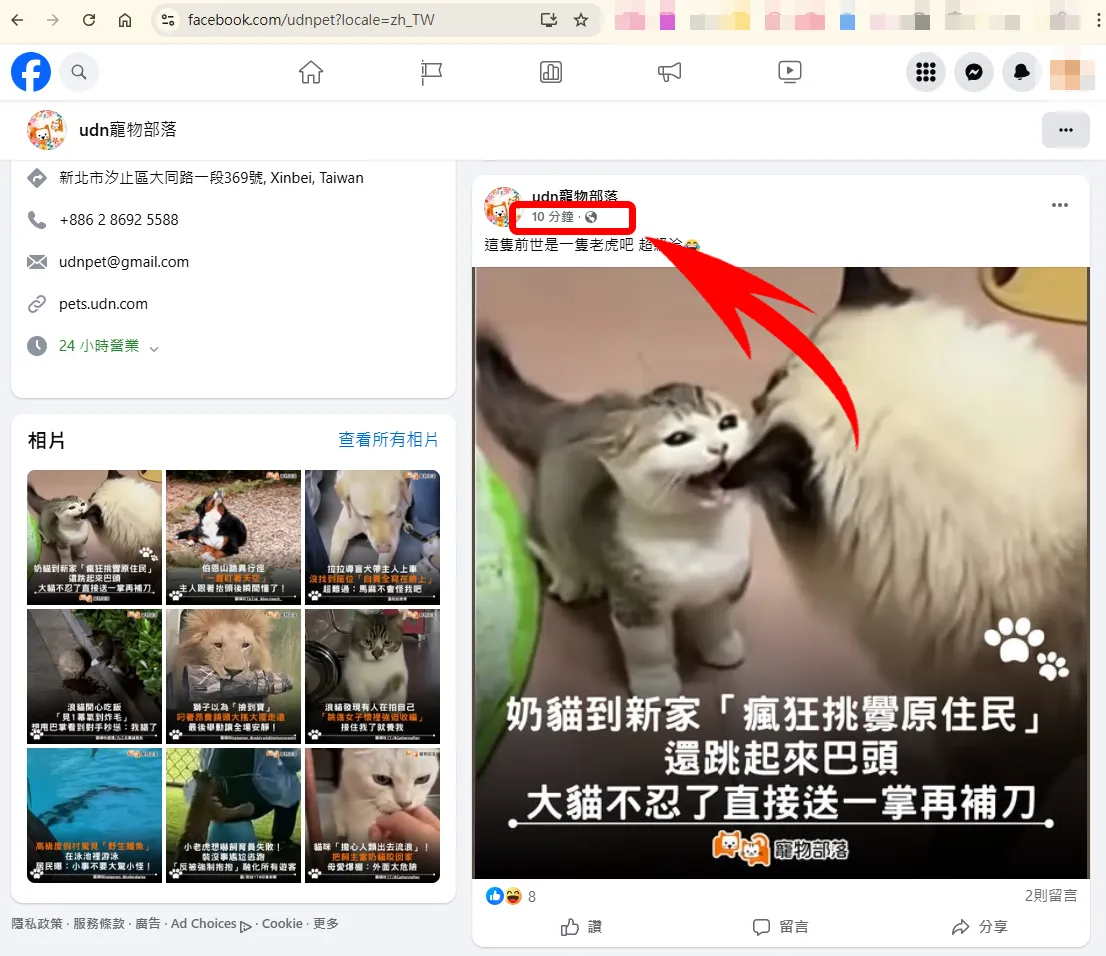Go to Facebook Home feed icon
Screen dimensions: 1106x956
pyautogui.click(x=311, y=71)
